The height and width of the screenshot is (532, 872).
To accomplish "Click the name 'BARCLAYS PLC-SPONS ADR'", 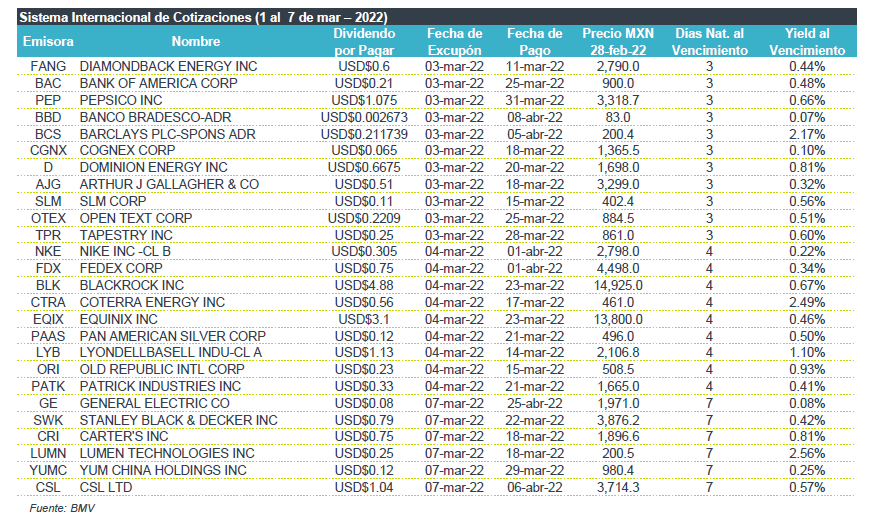I will [x=167, y=135].
